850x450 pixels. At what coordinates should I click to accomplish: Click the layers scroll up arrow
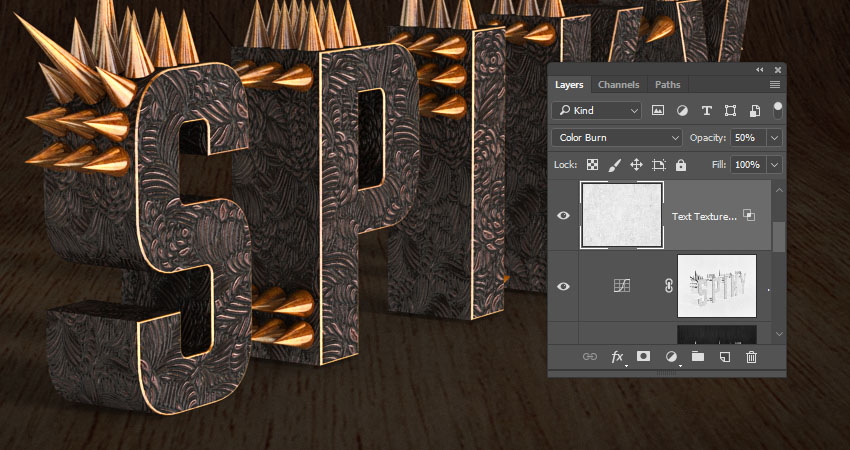coord(779,190)
